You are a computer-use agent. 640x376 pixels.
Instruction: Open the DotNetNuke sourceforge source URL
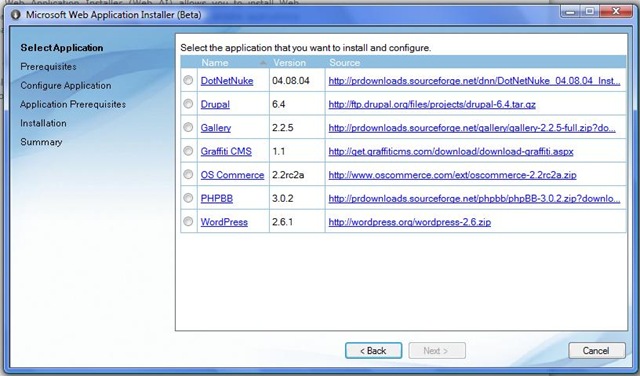click(x=474, y=81)
